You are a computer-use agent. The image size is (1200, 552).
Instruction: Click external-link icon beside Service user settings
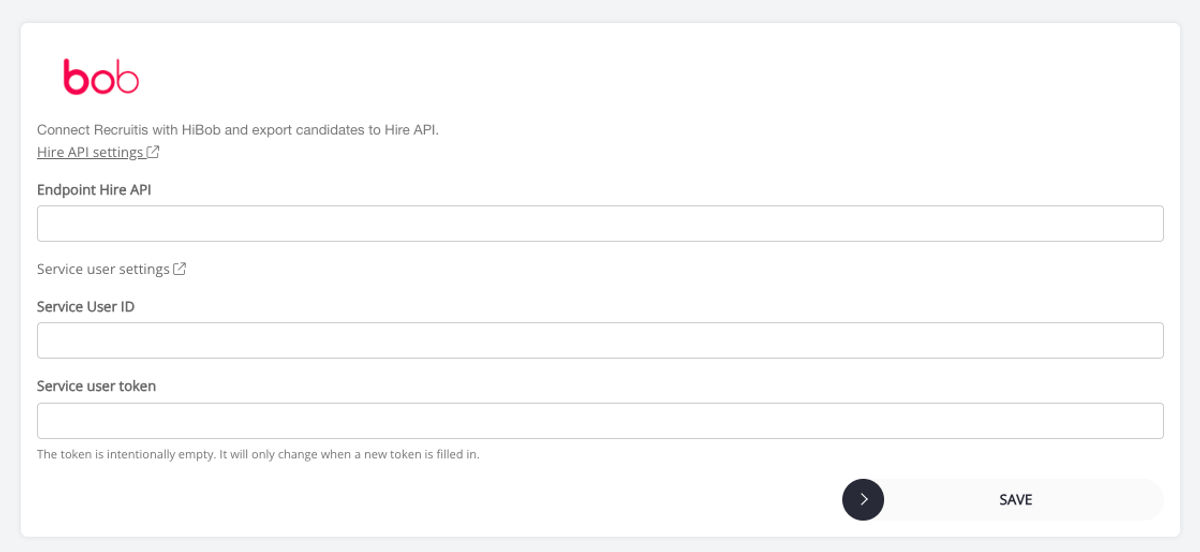[x=180, y=269]
